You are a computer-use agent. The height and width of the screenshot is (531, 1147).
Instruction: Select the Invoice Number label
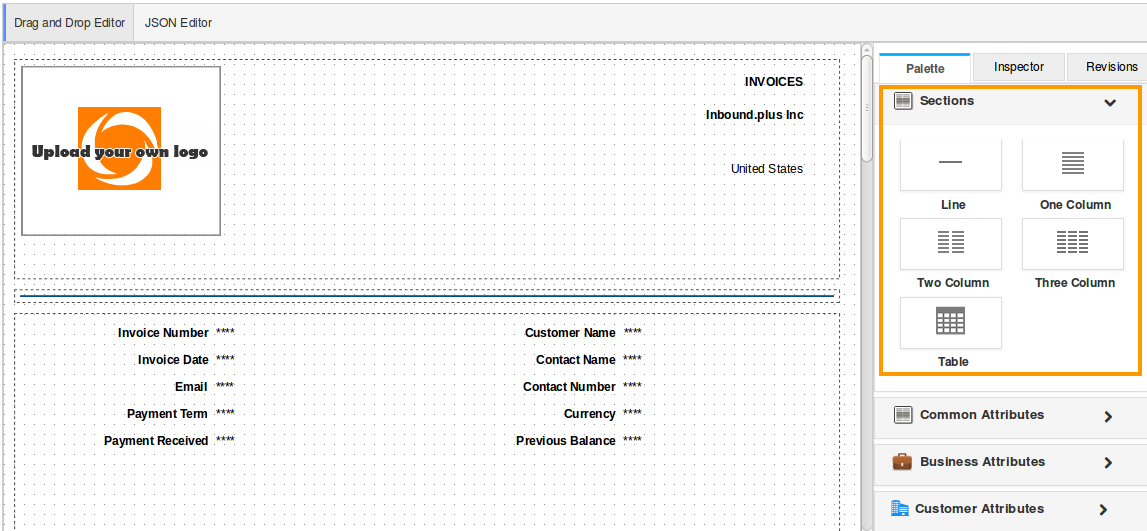point(163,333)
